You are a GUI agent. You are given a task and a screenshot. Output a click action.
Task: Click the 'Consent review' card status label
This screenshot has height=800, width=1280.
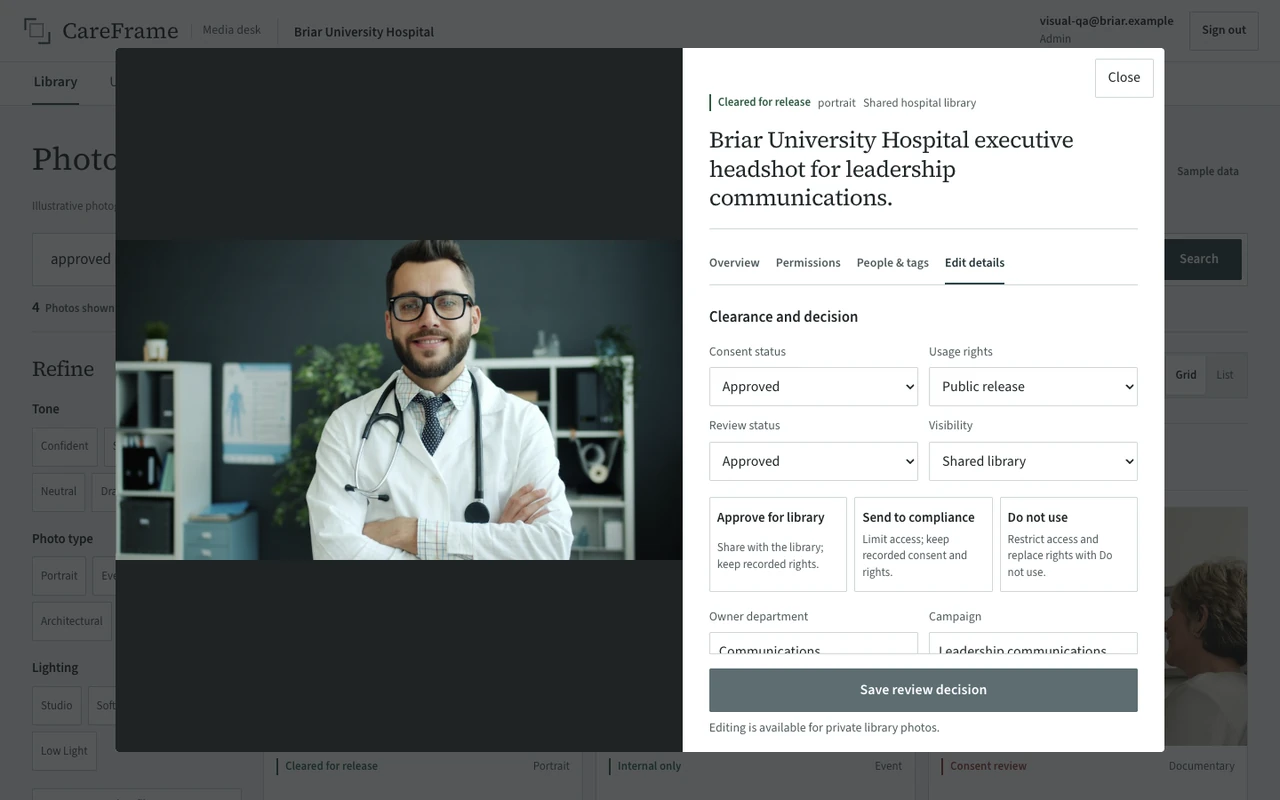click(x=988, y=766)
